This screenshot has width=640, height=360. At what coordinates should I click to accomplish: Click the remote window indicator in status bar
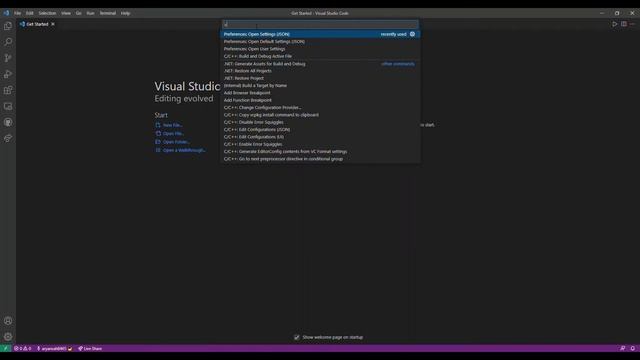pyautogui.click(x=5, y=349)
